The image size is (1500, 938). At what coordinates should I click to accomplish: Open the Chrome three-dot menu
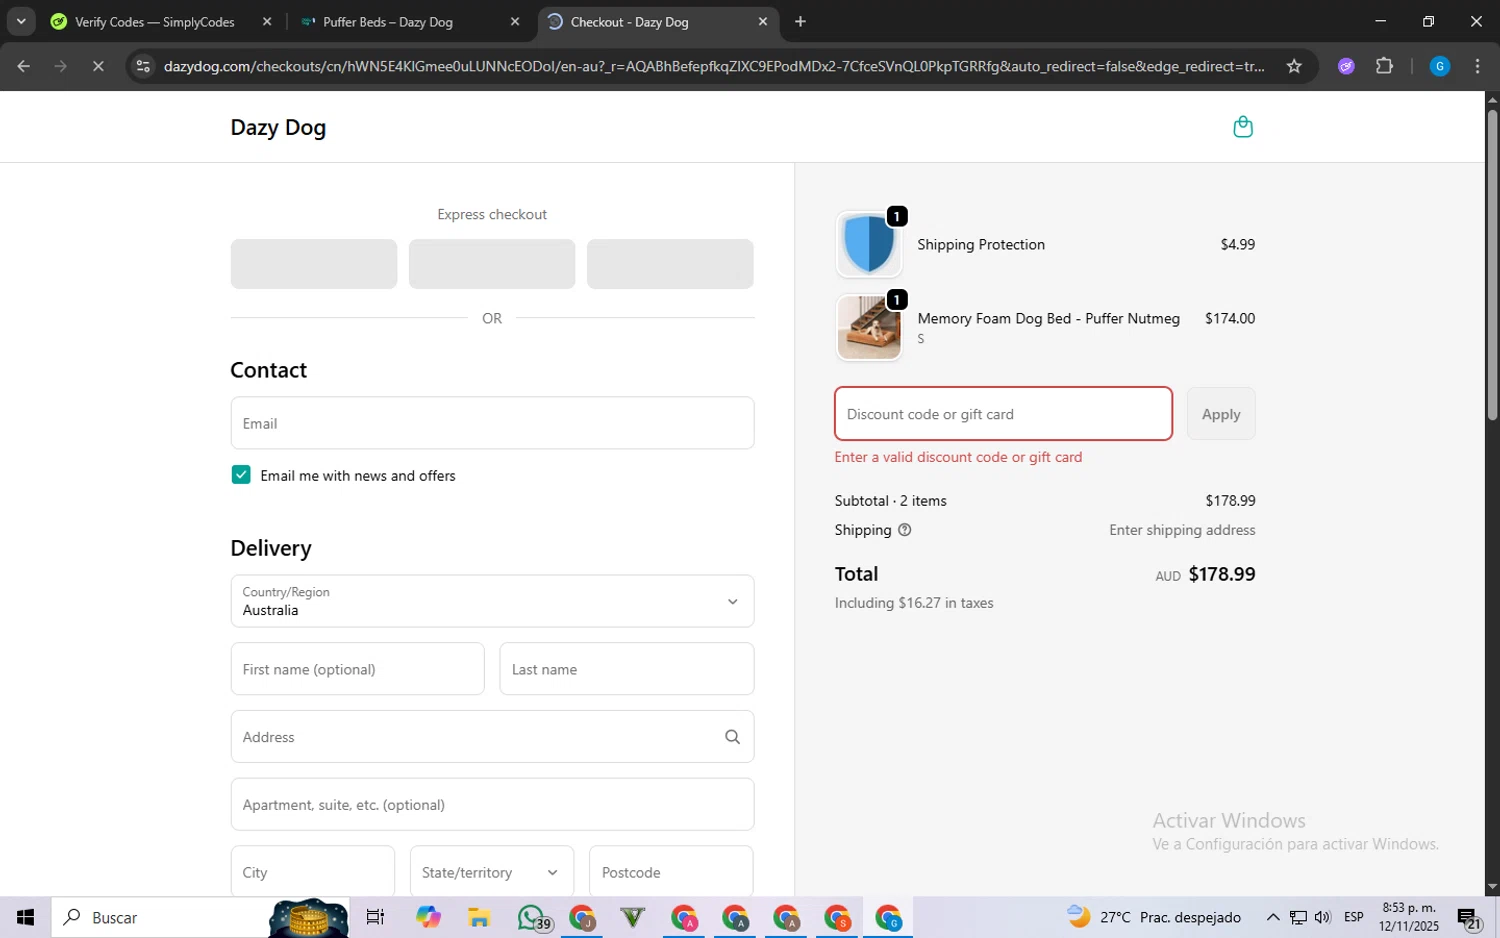pyautogui.click(x=1477, y=66)
